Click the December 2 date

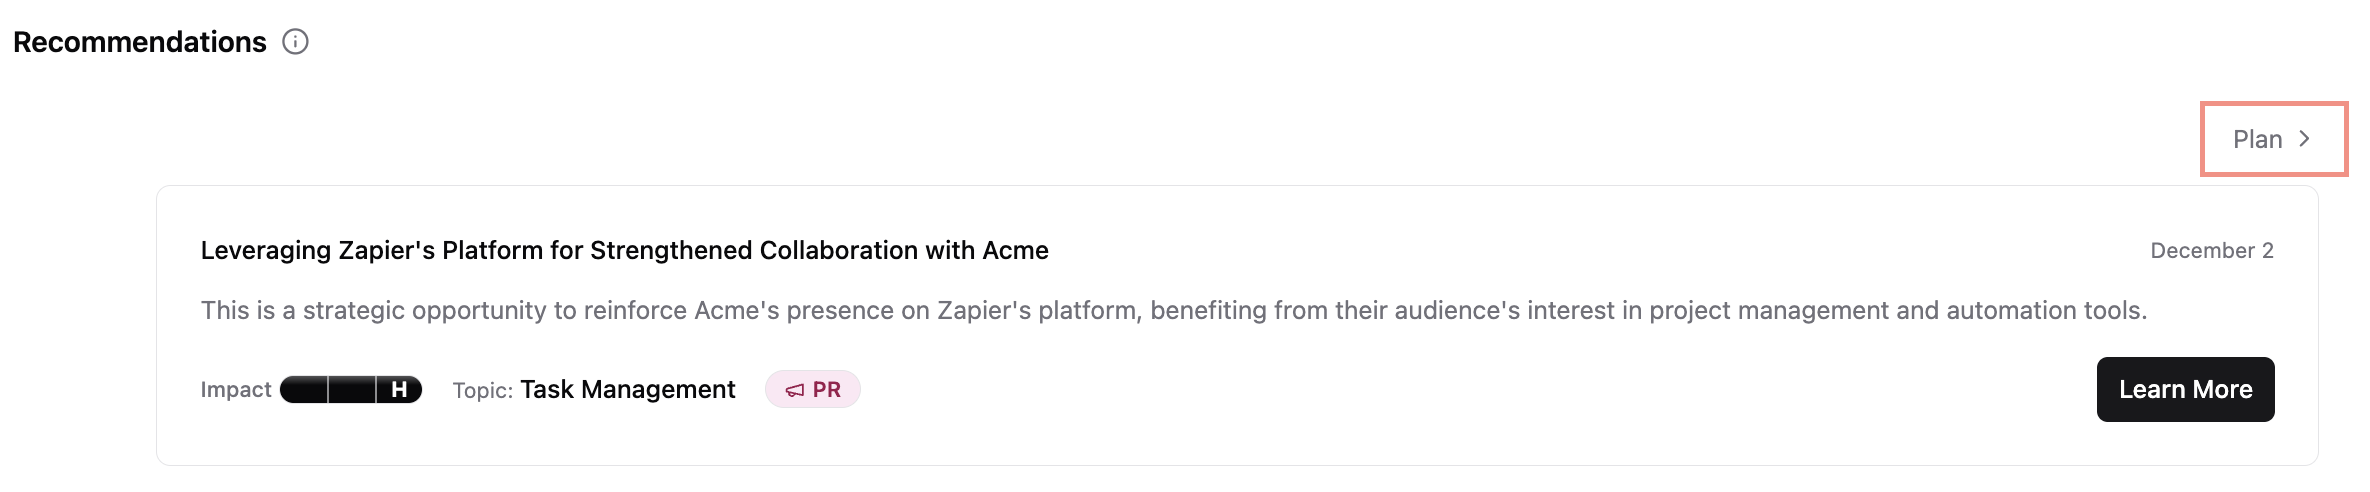(2212, 251)
